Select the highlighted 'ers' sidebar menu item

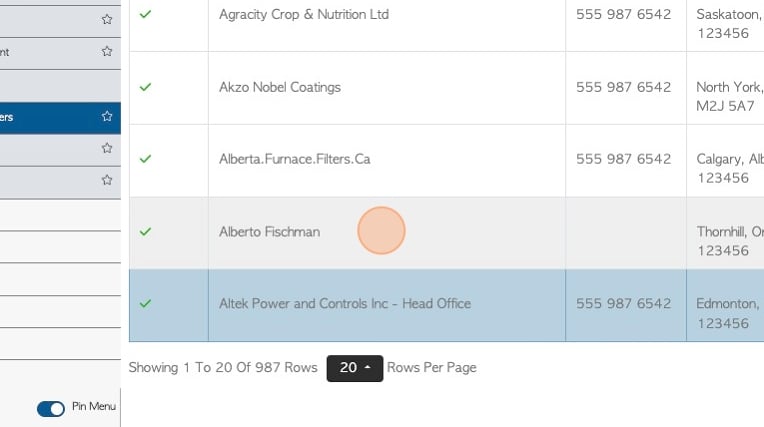coord(60,118)
